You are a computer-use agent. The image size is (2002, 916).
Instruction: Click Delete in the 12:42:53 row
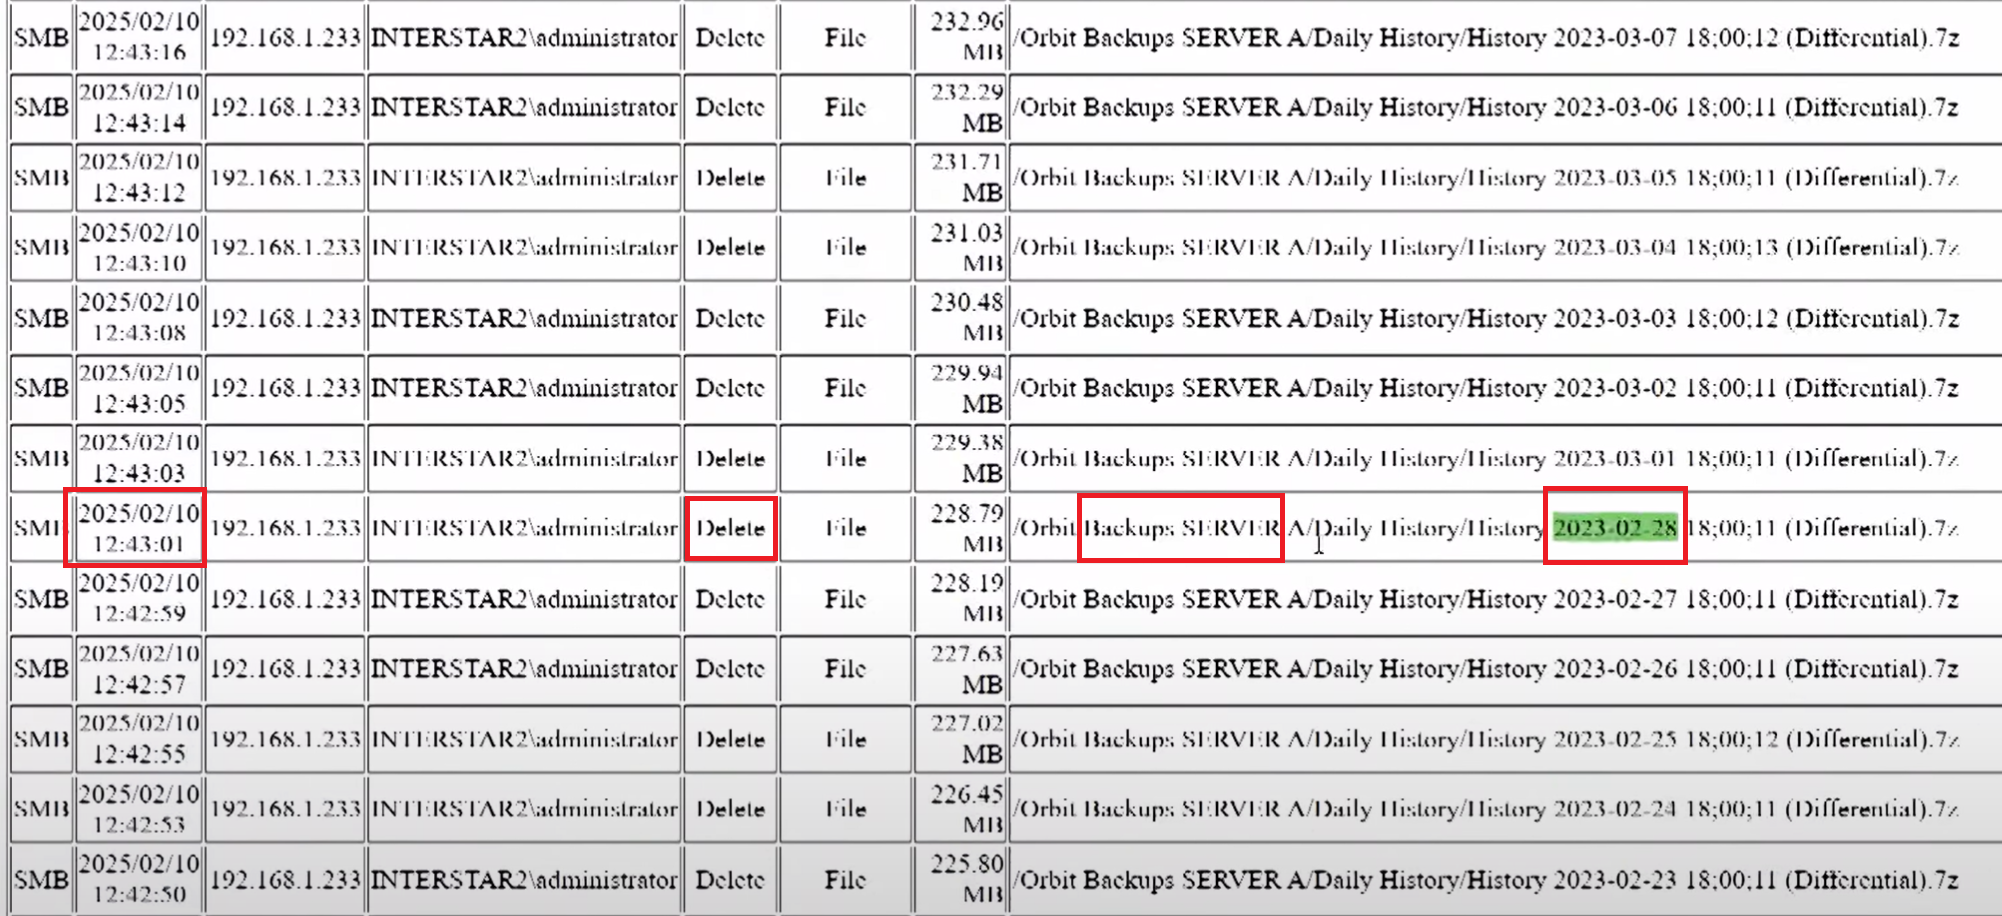pyautogui.click(x=730, y=809)
